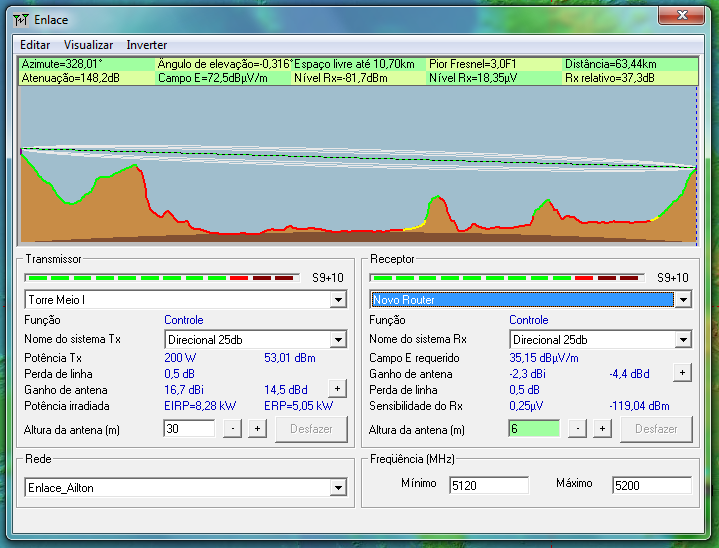Image resolution: width=719 pixels, height=548 pixels.
Task: Open the Nome do sistema Tx dropdown
Action: click(x=338, y=340)
